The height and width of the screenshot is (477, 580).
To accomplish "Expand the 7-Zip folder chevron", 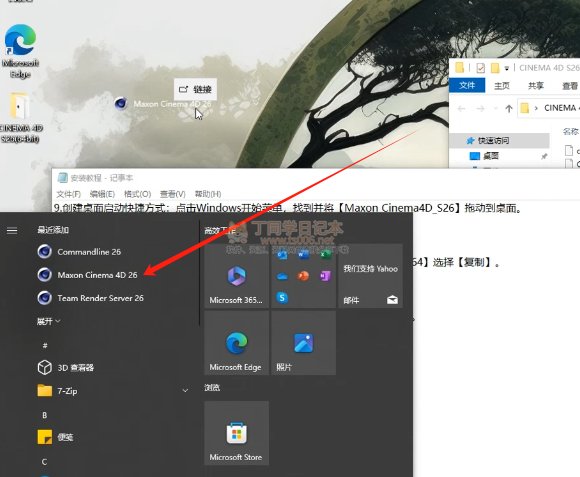I will tap(185, 390).
